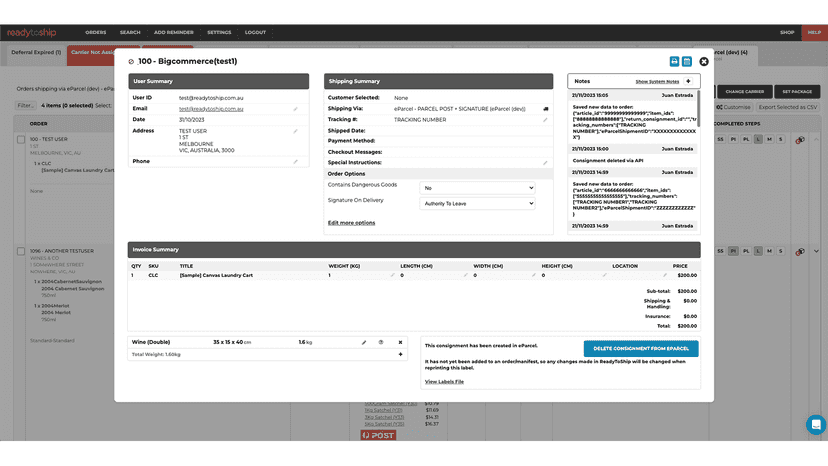Viewport: 828px width, 466px height.
Task: Edit the Weight (KG) value pencil icon
Action: (x=392, y=275)
